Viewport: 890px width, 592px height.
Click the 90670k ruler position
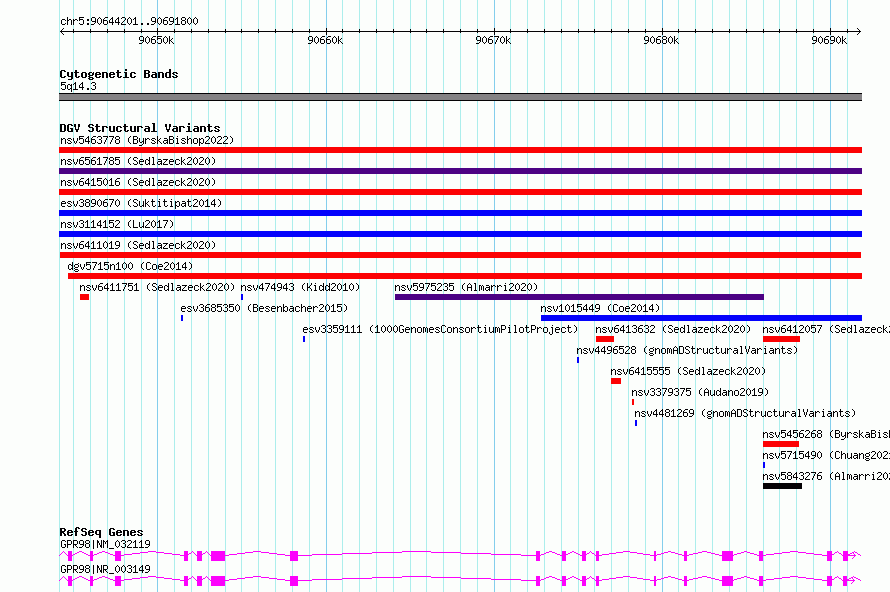(x=493, y=40)
